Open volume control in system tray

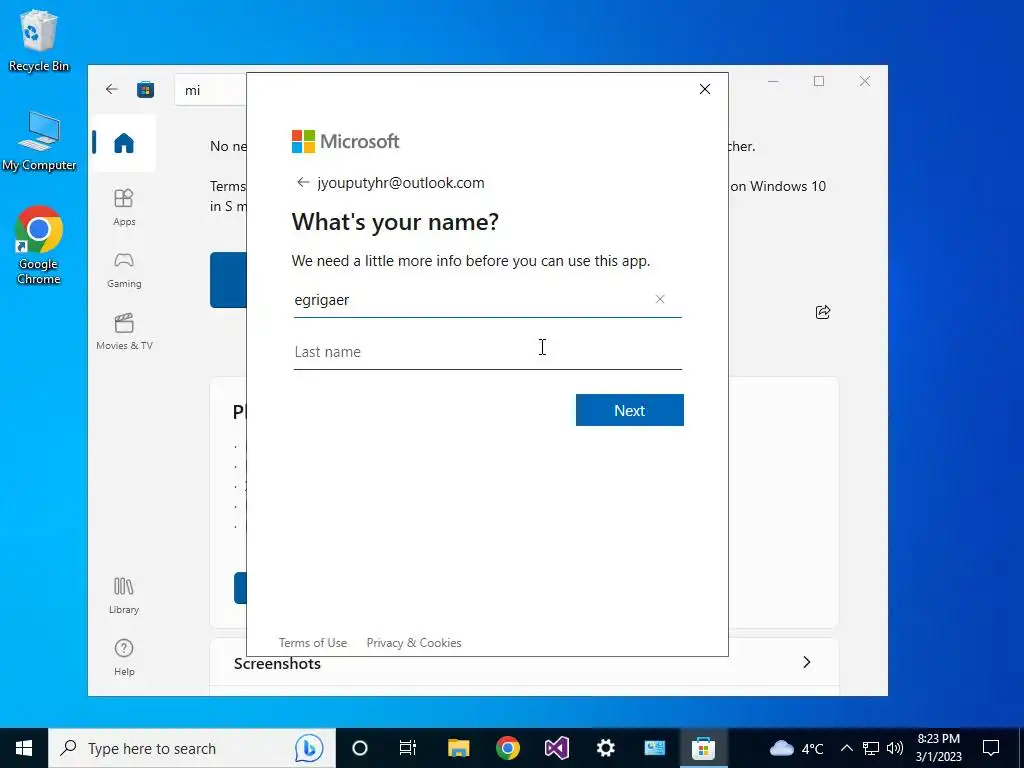pyautogui.click(x=895, y=748)
